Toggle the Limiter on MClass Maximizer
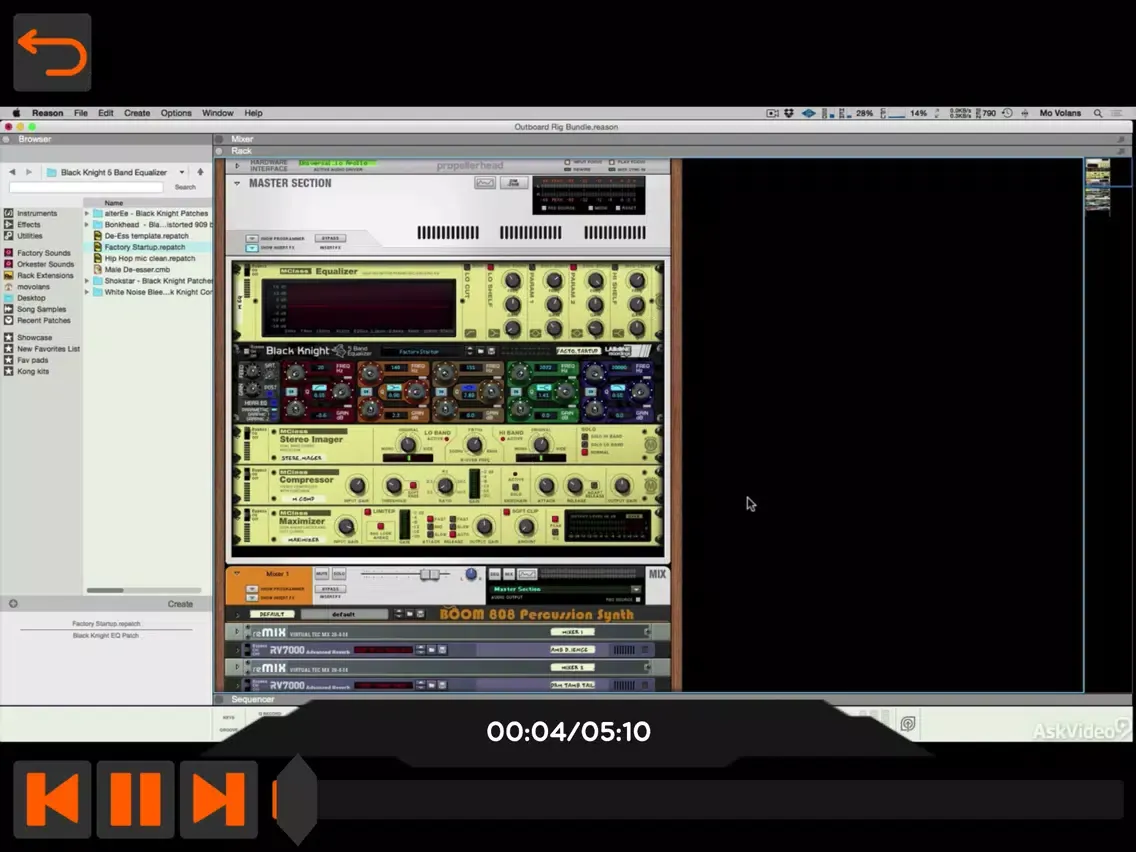 pos(368,512)
